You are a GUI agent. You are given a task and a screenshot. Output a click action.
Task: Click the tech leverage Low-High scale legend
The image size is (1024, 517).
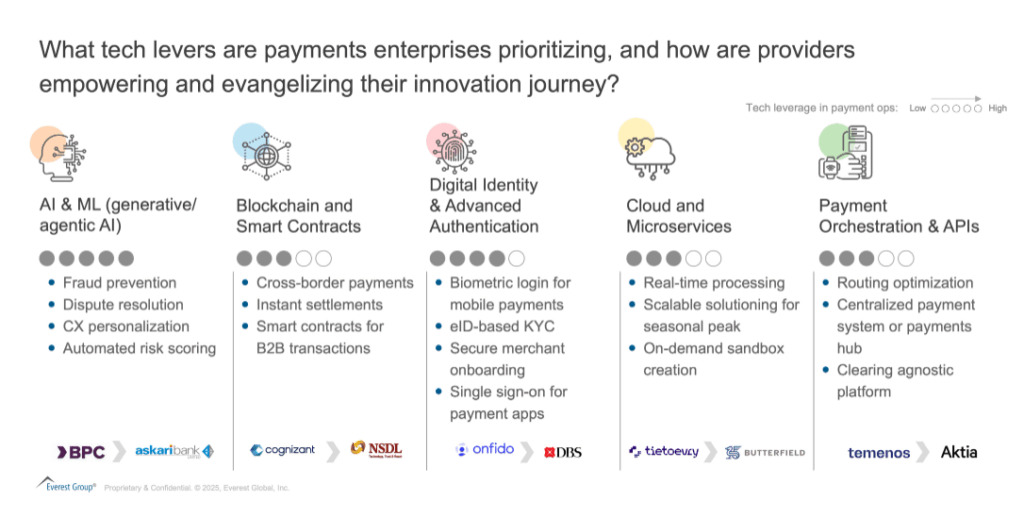click(x=956, y=107)
